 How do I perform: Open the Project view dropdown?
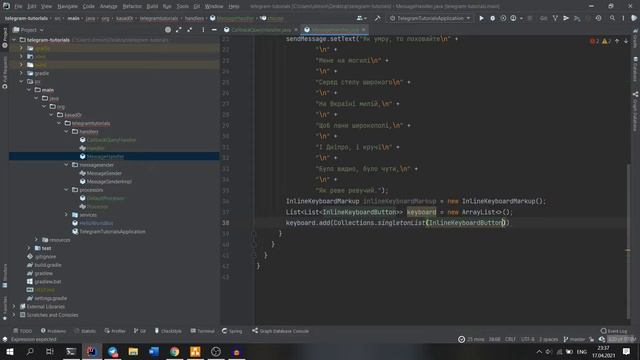[x=28, y=30]
